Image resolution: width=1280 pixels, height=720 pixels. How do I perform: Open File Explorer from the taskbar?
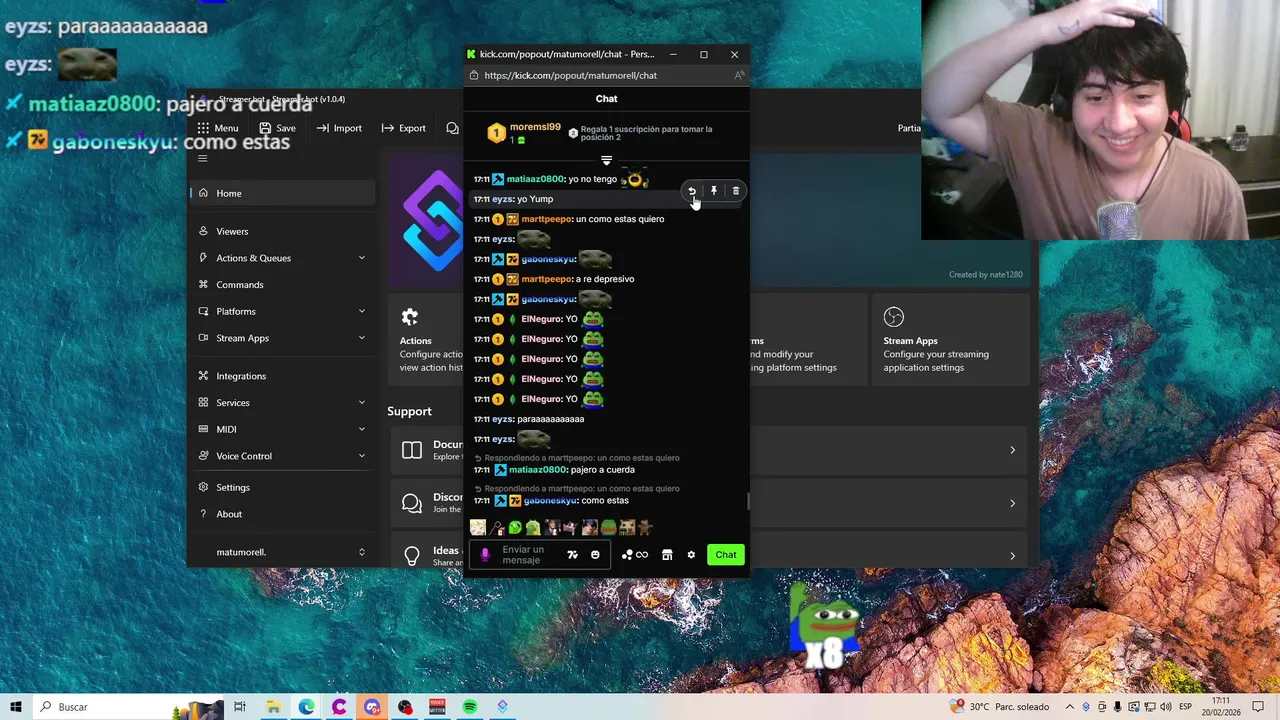click(x=273, y=707)
